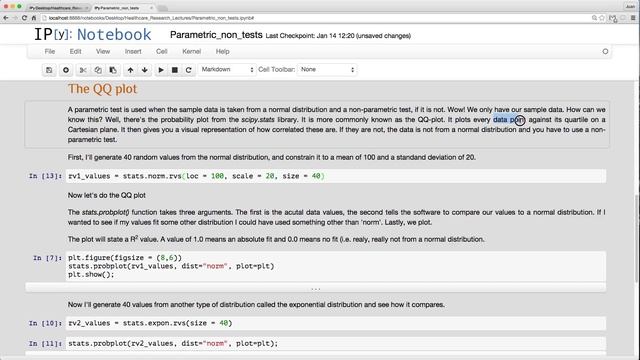Cut the selected cell with the scissors icon
The image size is (640, 360).
[83, 70]
